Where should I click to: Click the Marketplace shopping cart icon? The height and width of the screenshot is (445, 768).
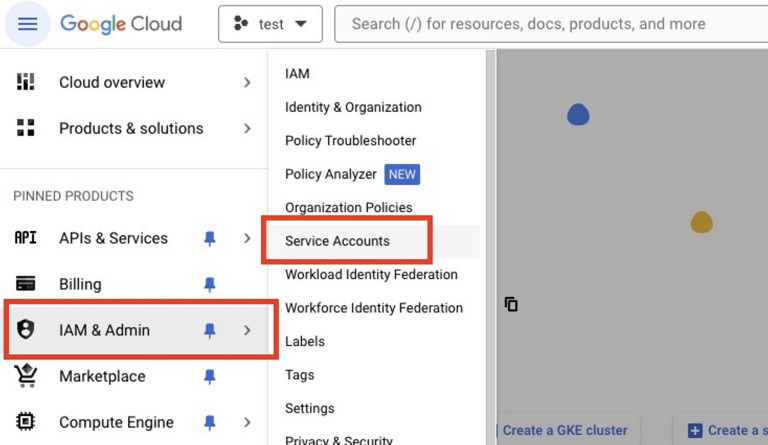(26, 376)
